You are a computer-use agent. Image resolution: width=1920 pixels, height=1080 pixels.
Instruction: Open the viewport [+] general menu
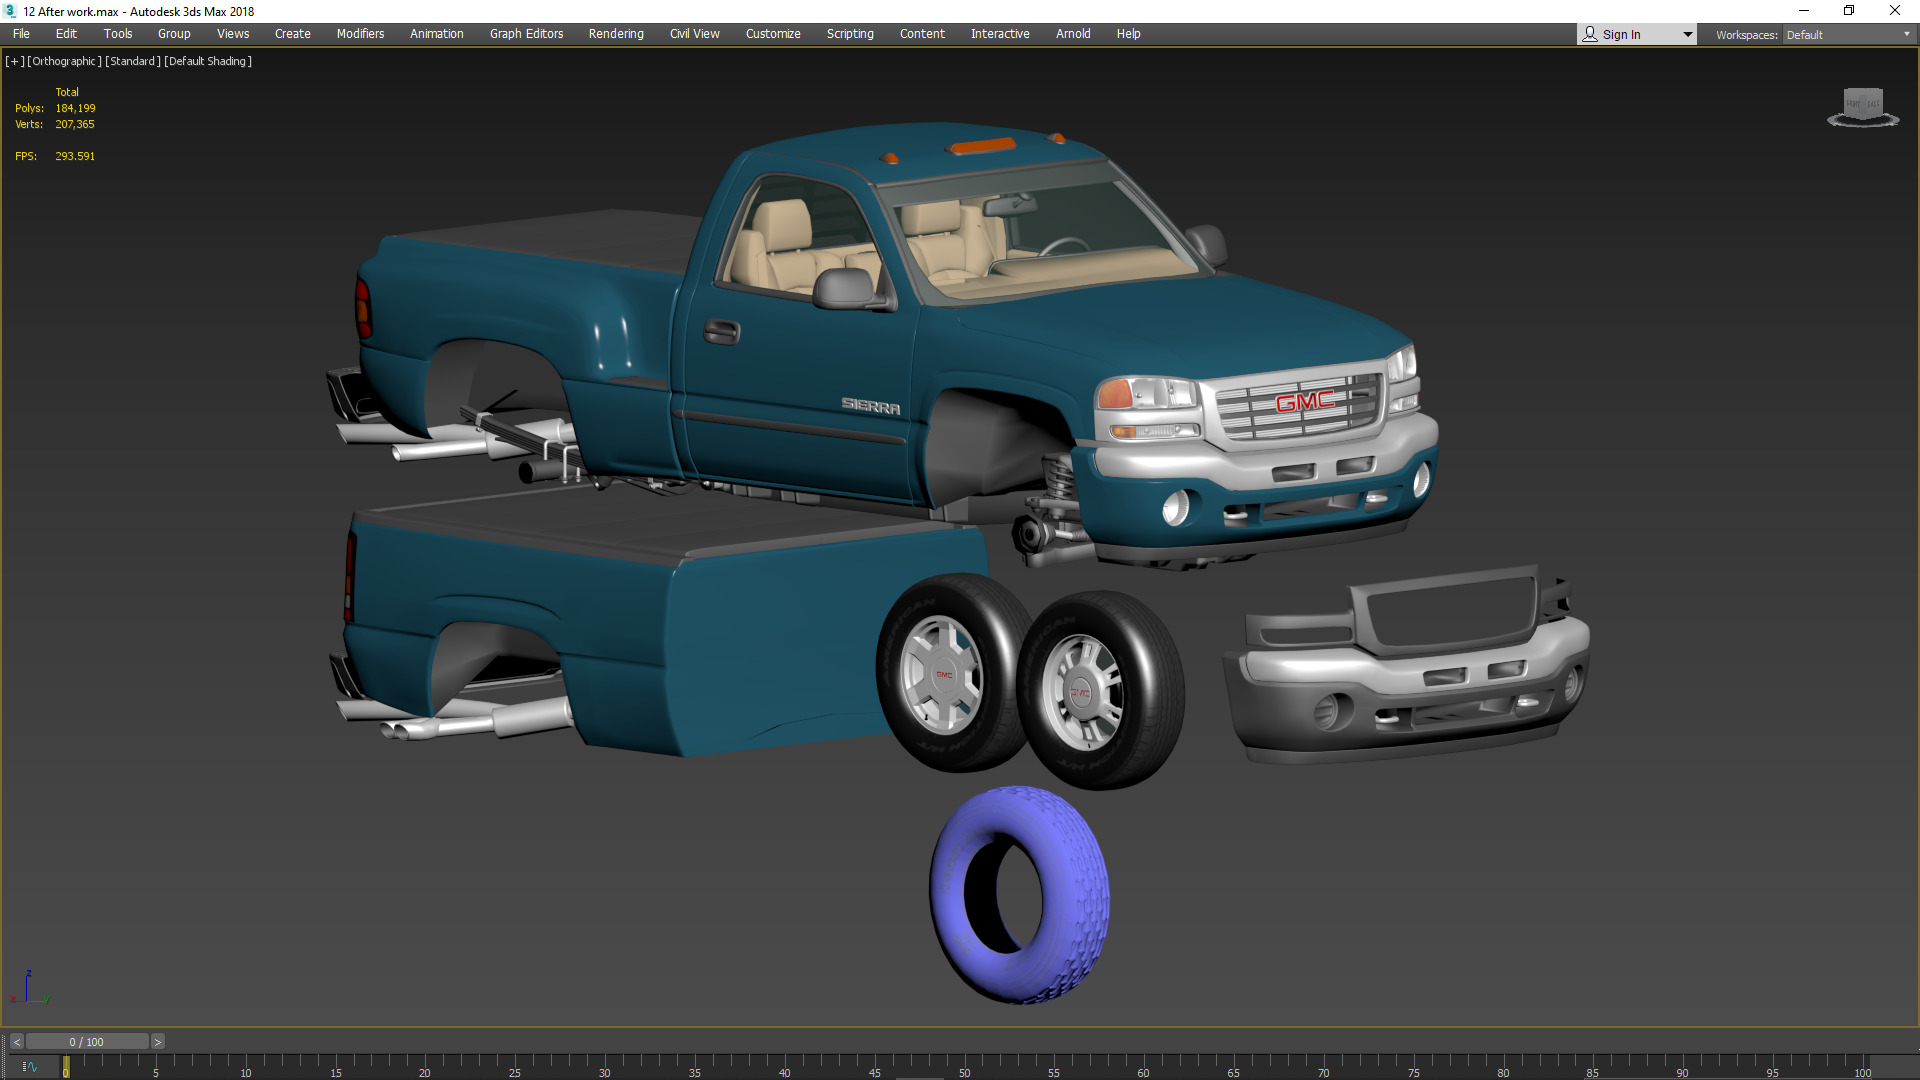(x=14, y=61)
